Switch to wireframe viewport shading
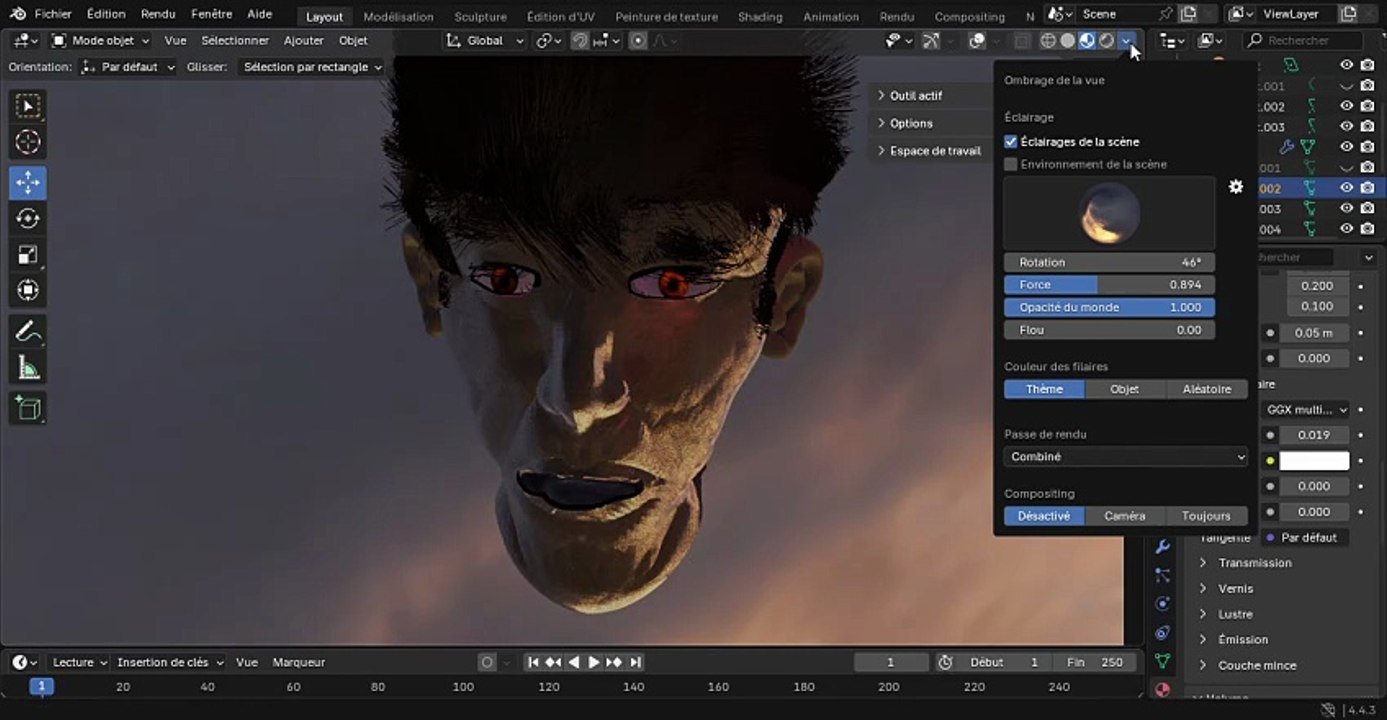This screenshot has height=720, width=1387. click(x=1048, y=41)
